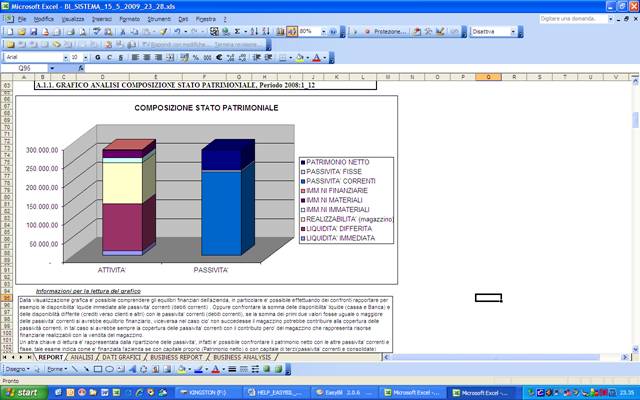
Task: Click the Open file folder icon
Action: point(22,32)
